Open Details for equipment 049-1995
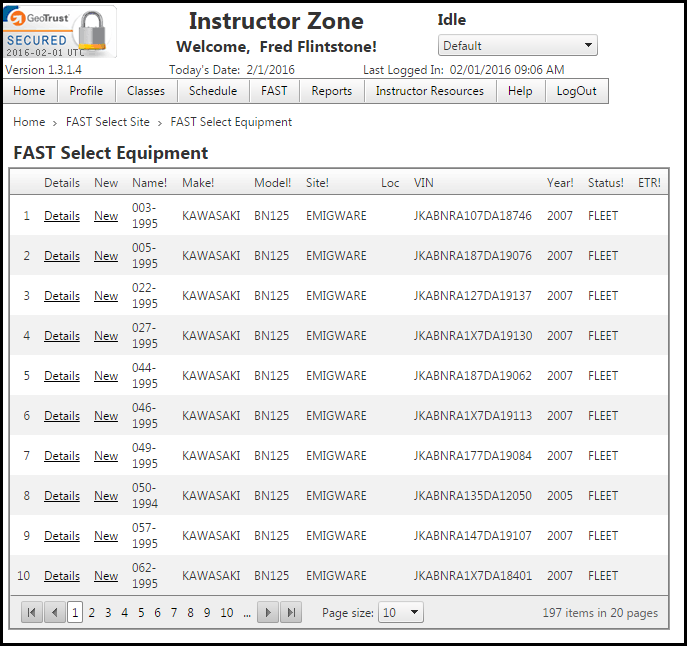 (62, 456)
